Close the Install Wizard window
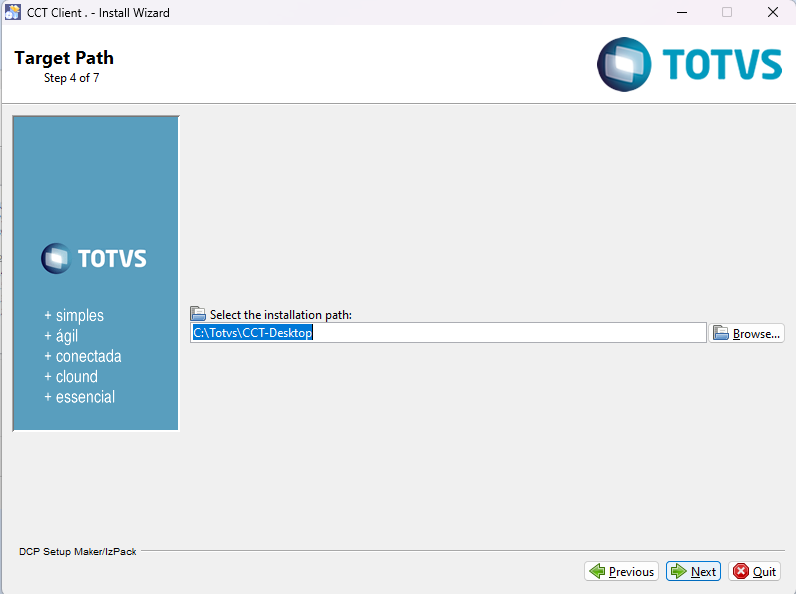796x594 pixels. [773, 12]
